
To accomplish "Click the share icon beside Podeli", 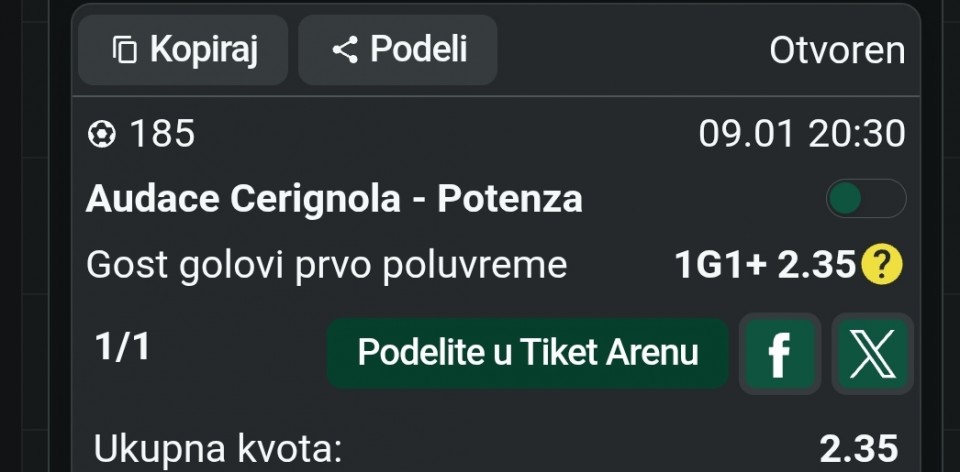I will (x=345, y=50).
